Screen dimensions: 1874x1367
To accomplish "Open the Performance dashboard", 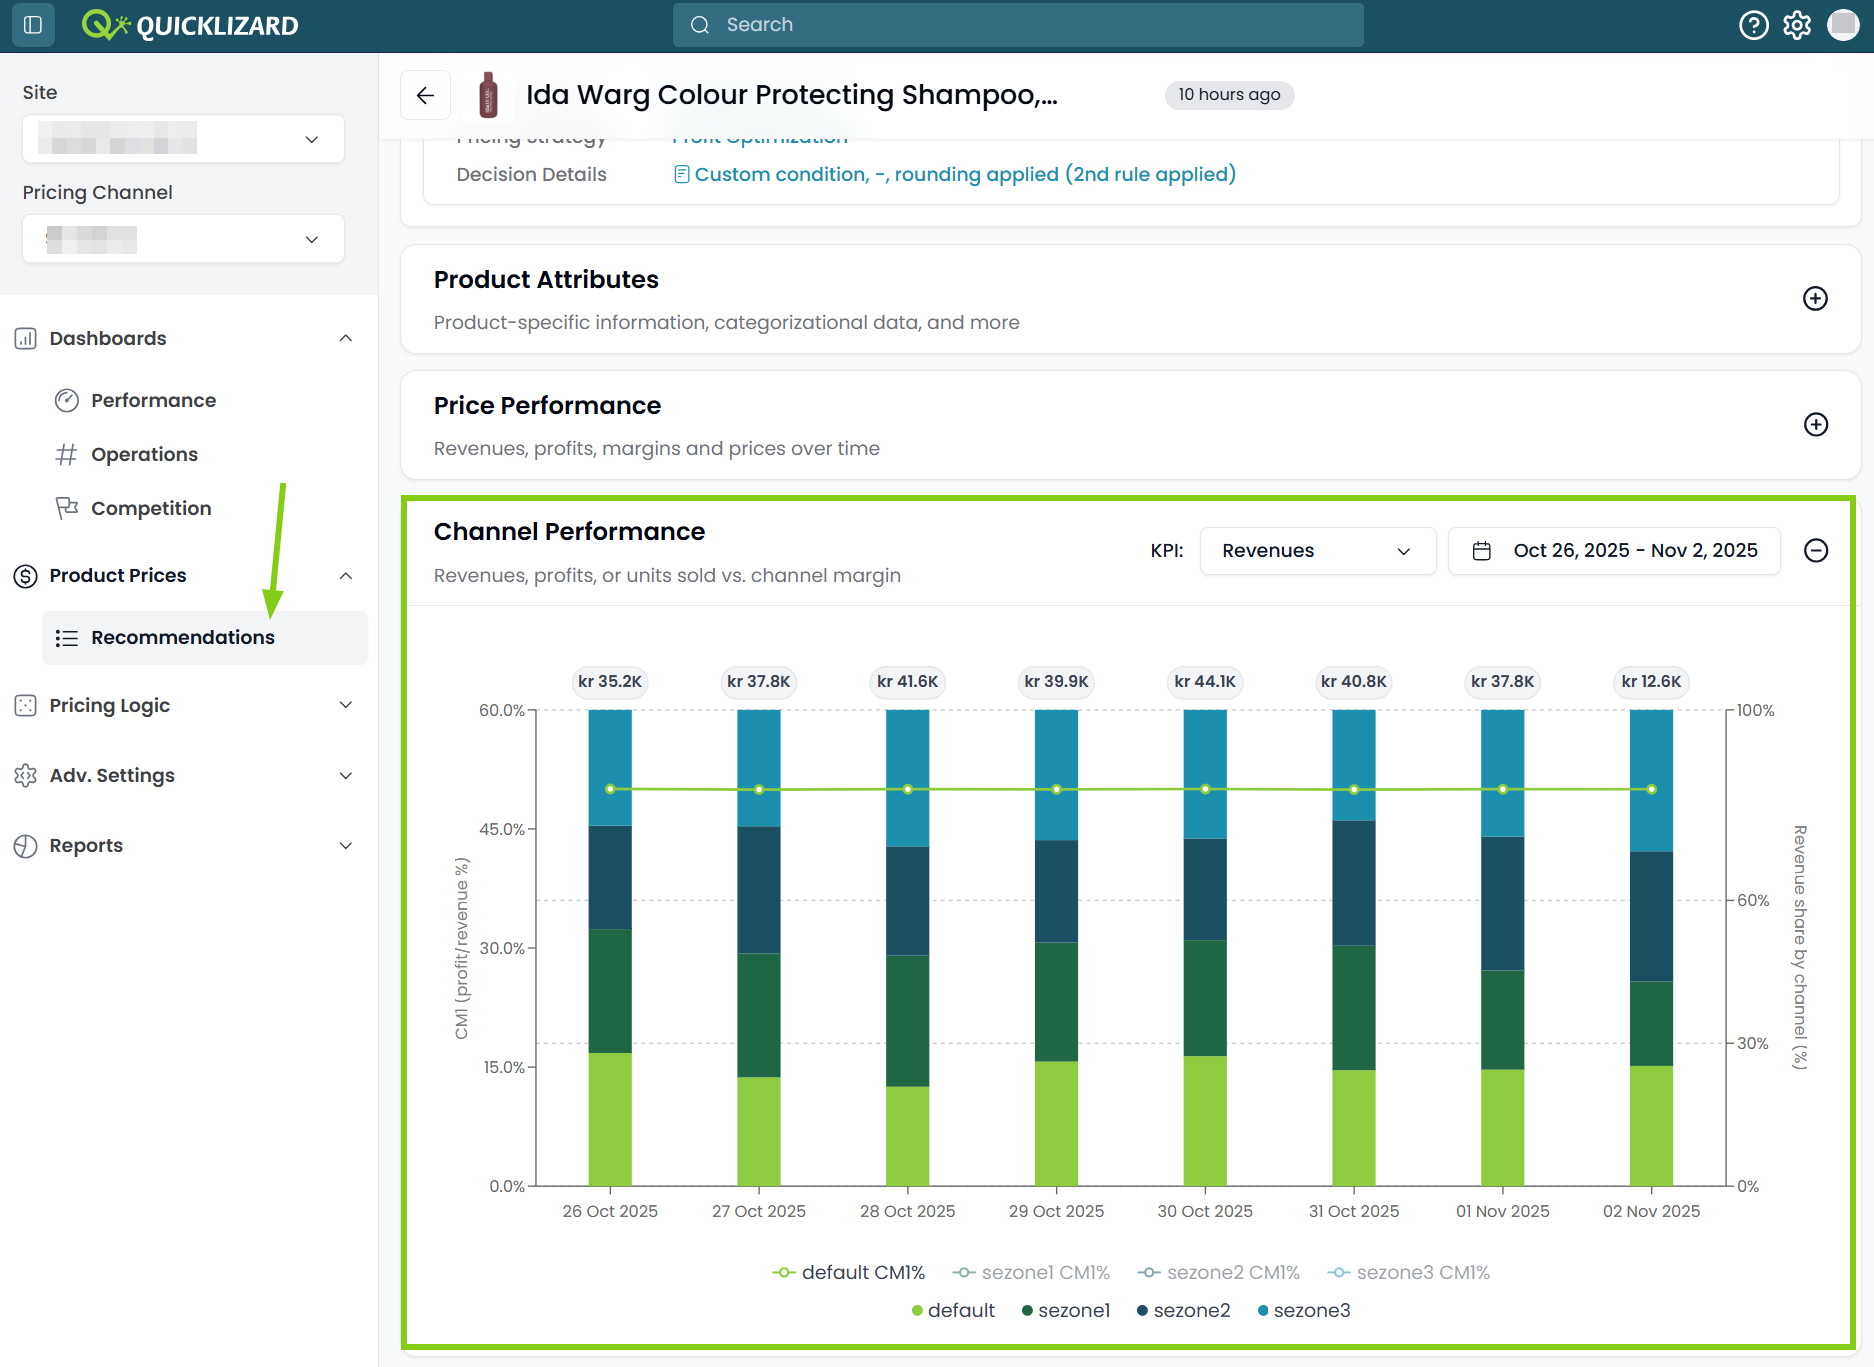I will (153, 400).
